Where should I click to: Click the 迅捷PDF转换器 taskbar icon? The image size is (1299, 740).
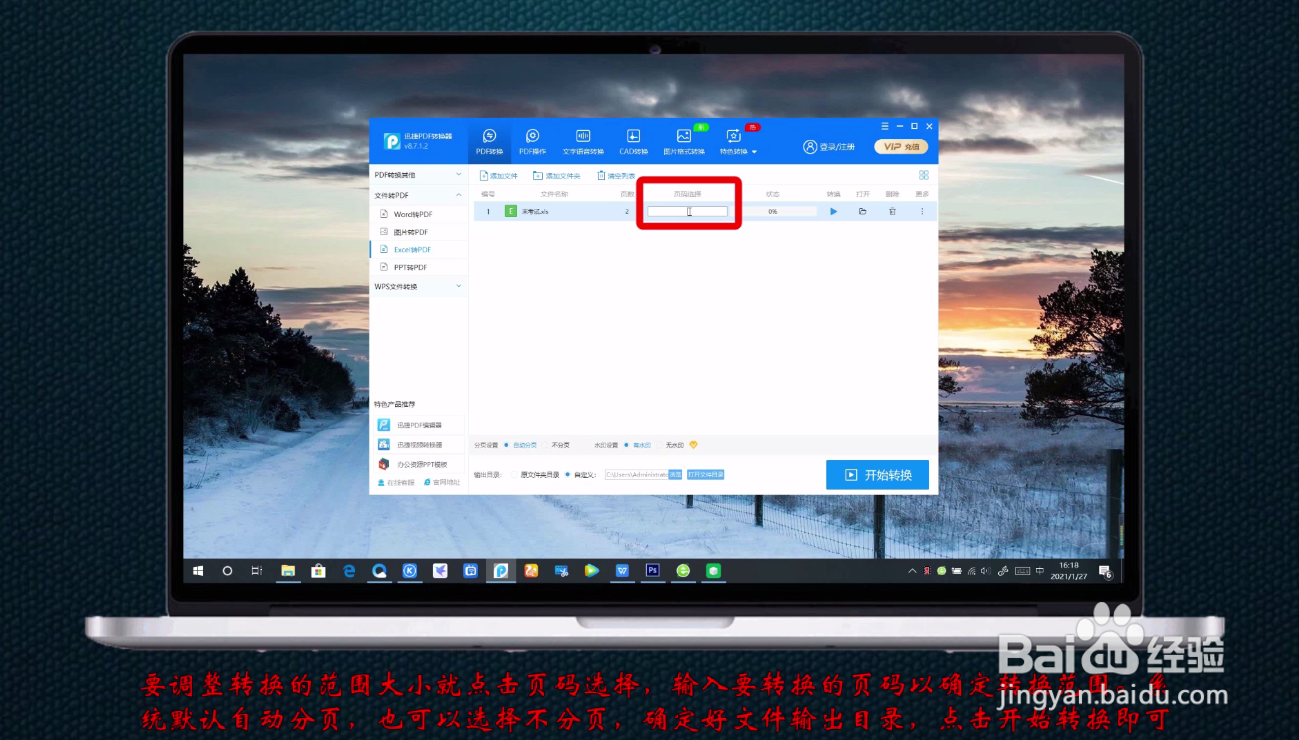501,571
